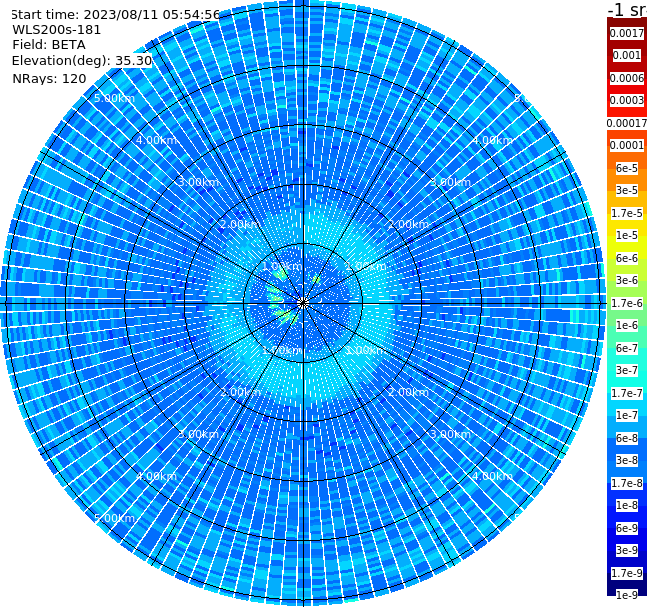Choose the 3e-7 colorbar label

pos(627,370)
